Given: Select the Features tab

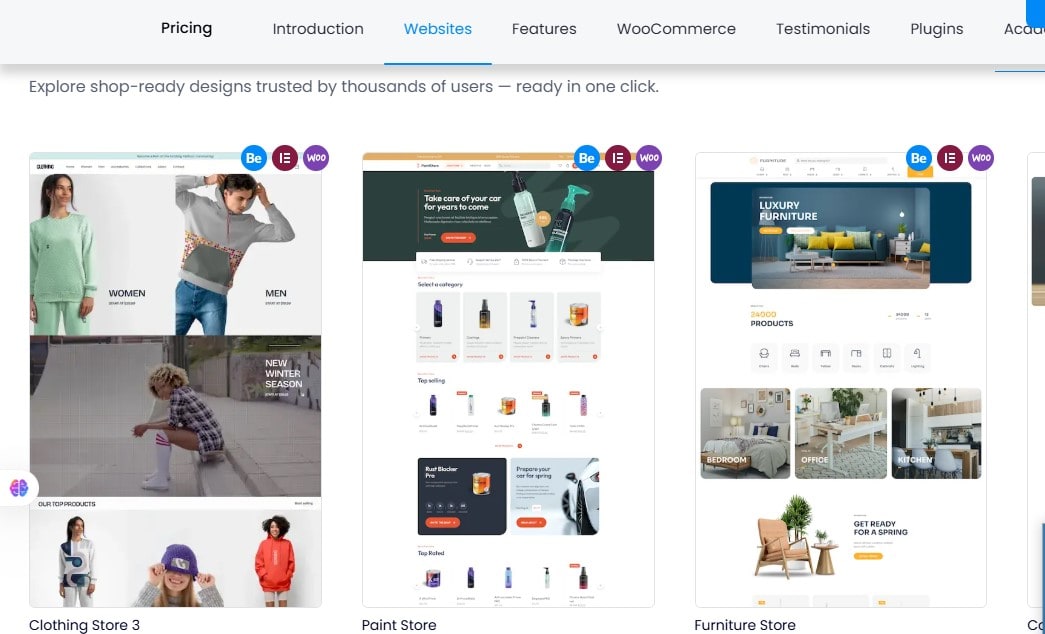Looking at the screenshot, I should [544, 29].
